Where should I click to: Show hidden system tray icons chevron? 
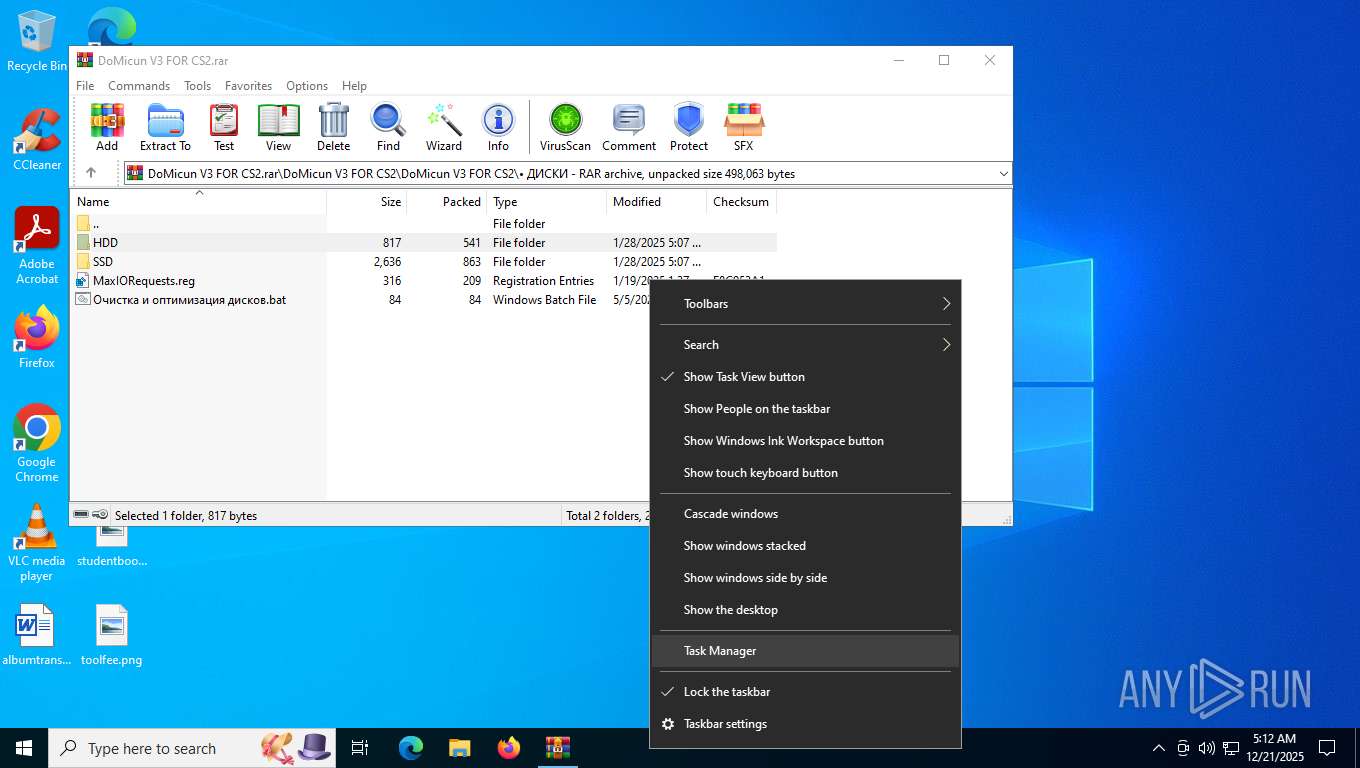point(1159,748)
